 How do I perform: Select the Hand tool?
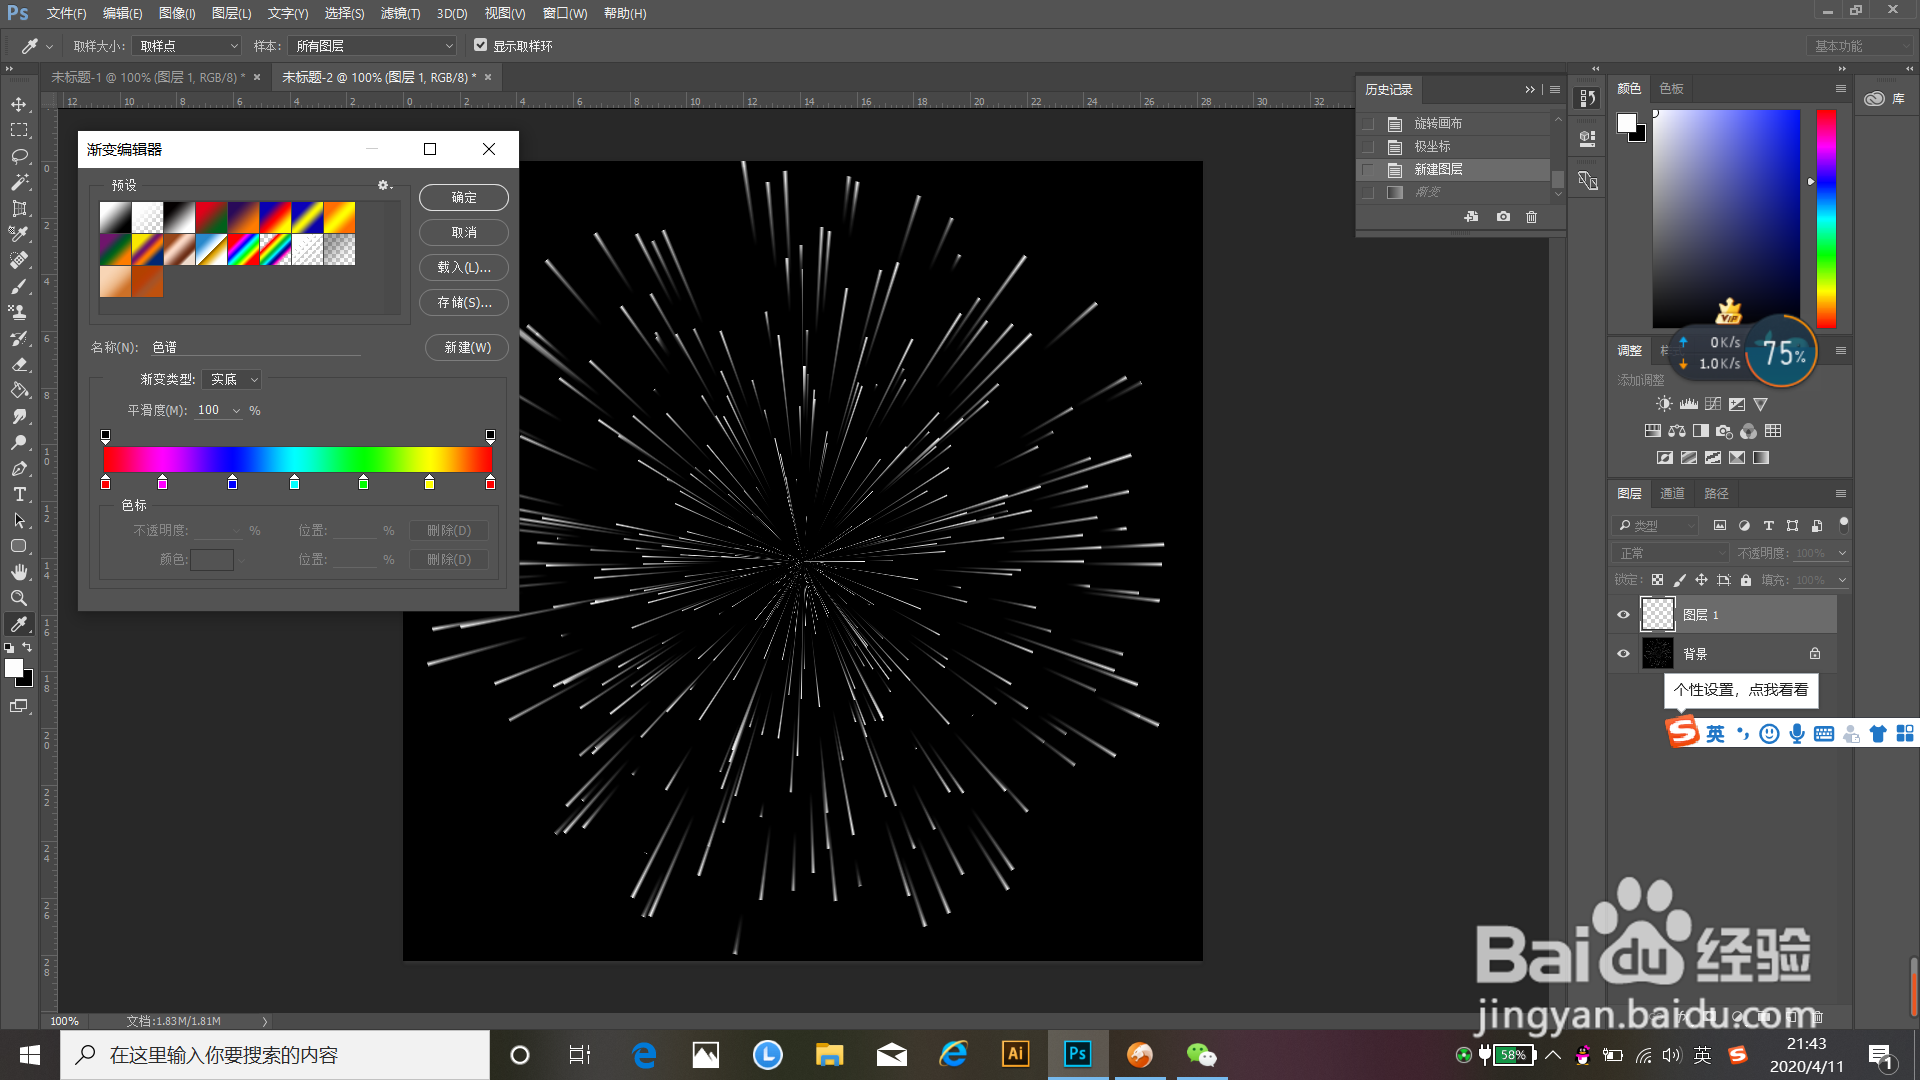[x=19, y=572]
